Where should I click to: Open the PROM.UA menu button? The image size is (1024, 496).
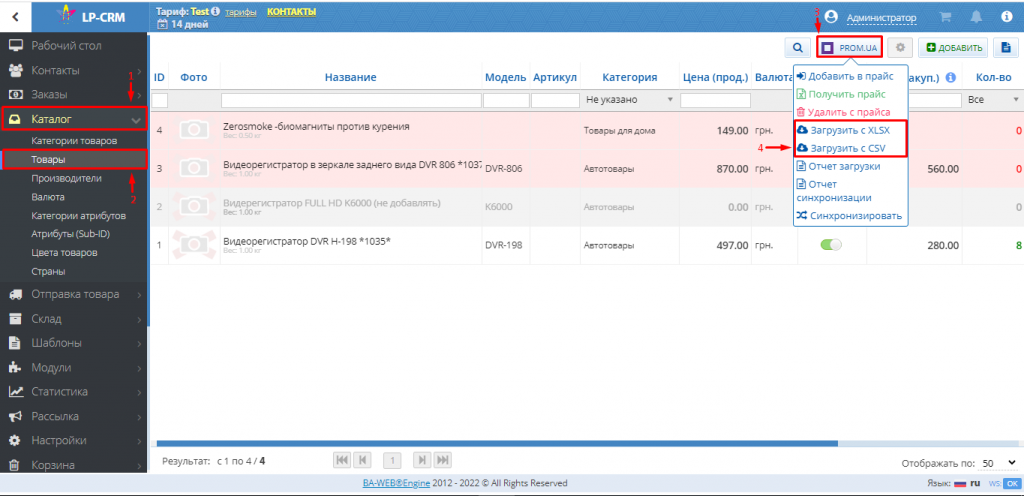[x=850, y=48]
